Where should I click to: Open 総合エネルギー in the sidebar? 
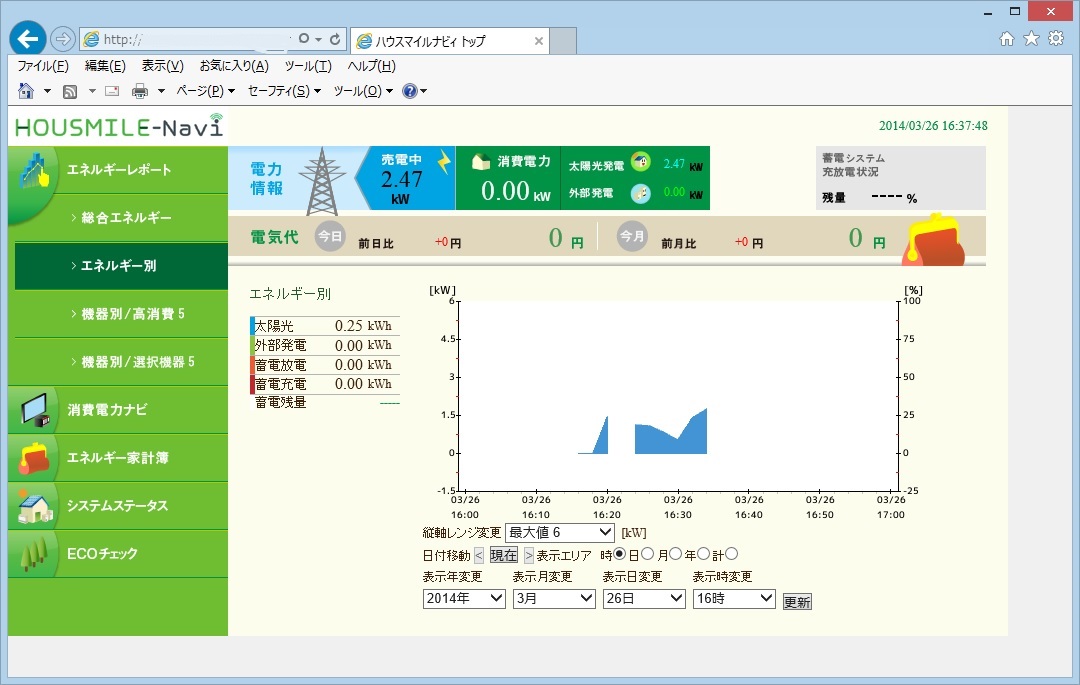121,218
